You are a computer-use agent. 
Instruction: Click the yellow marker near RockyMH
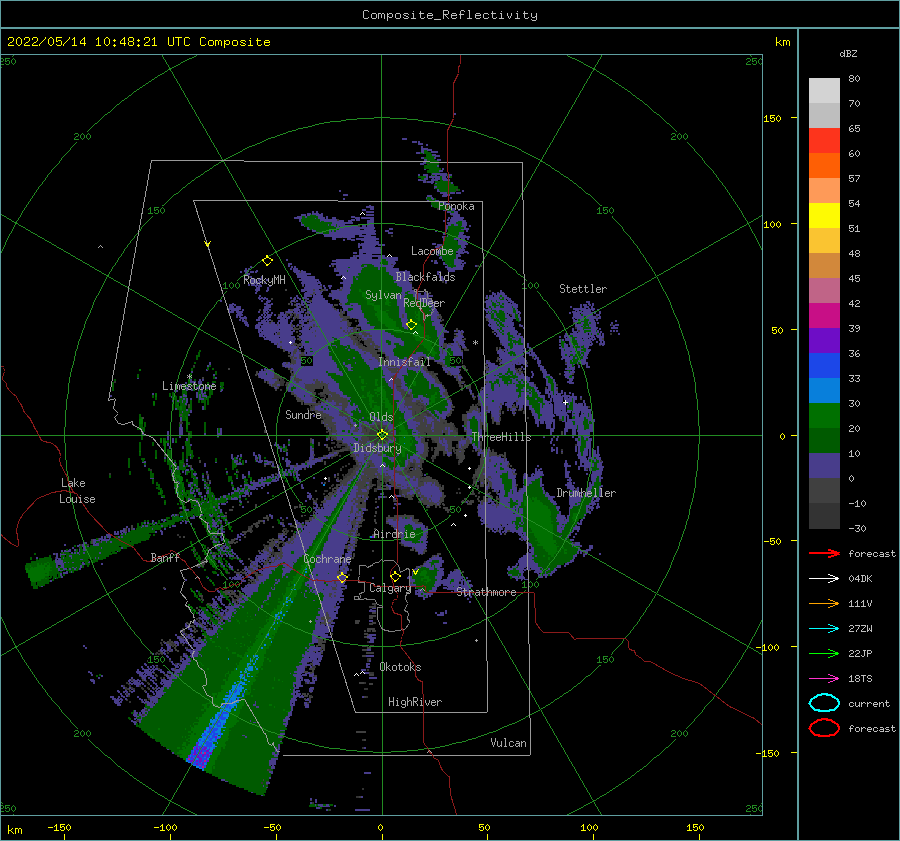tap(267, 261)
